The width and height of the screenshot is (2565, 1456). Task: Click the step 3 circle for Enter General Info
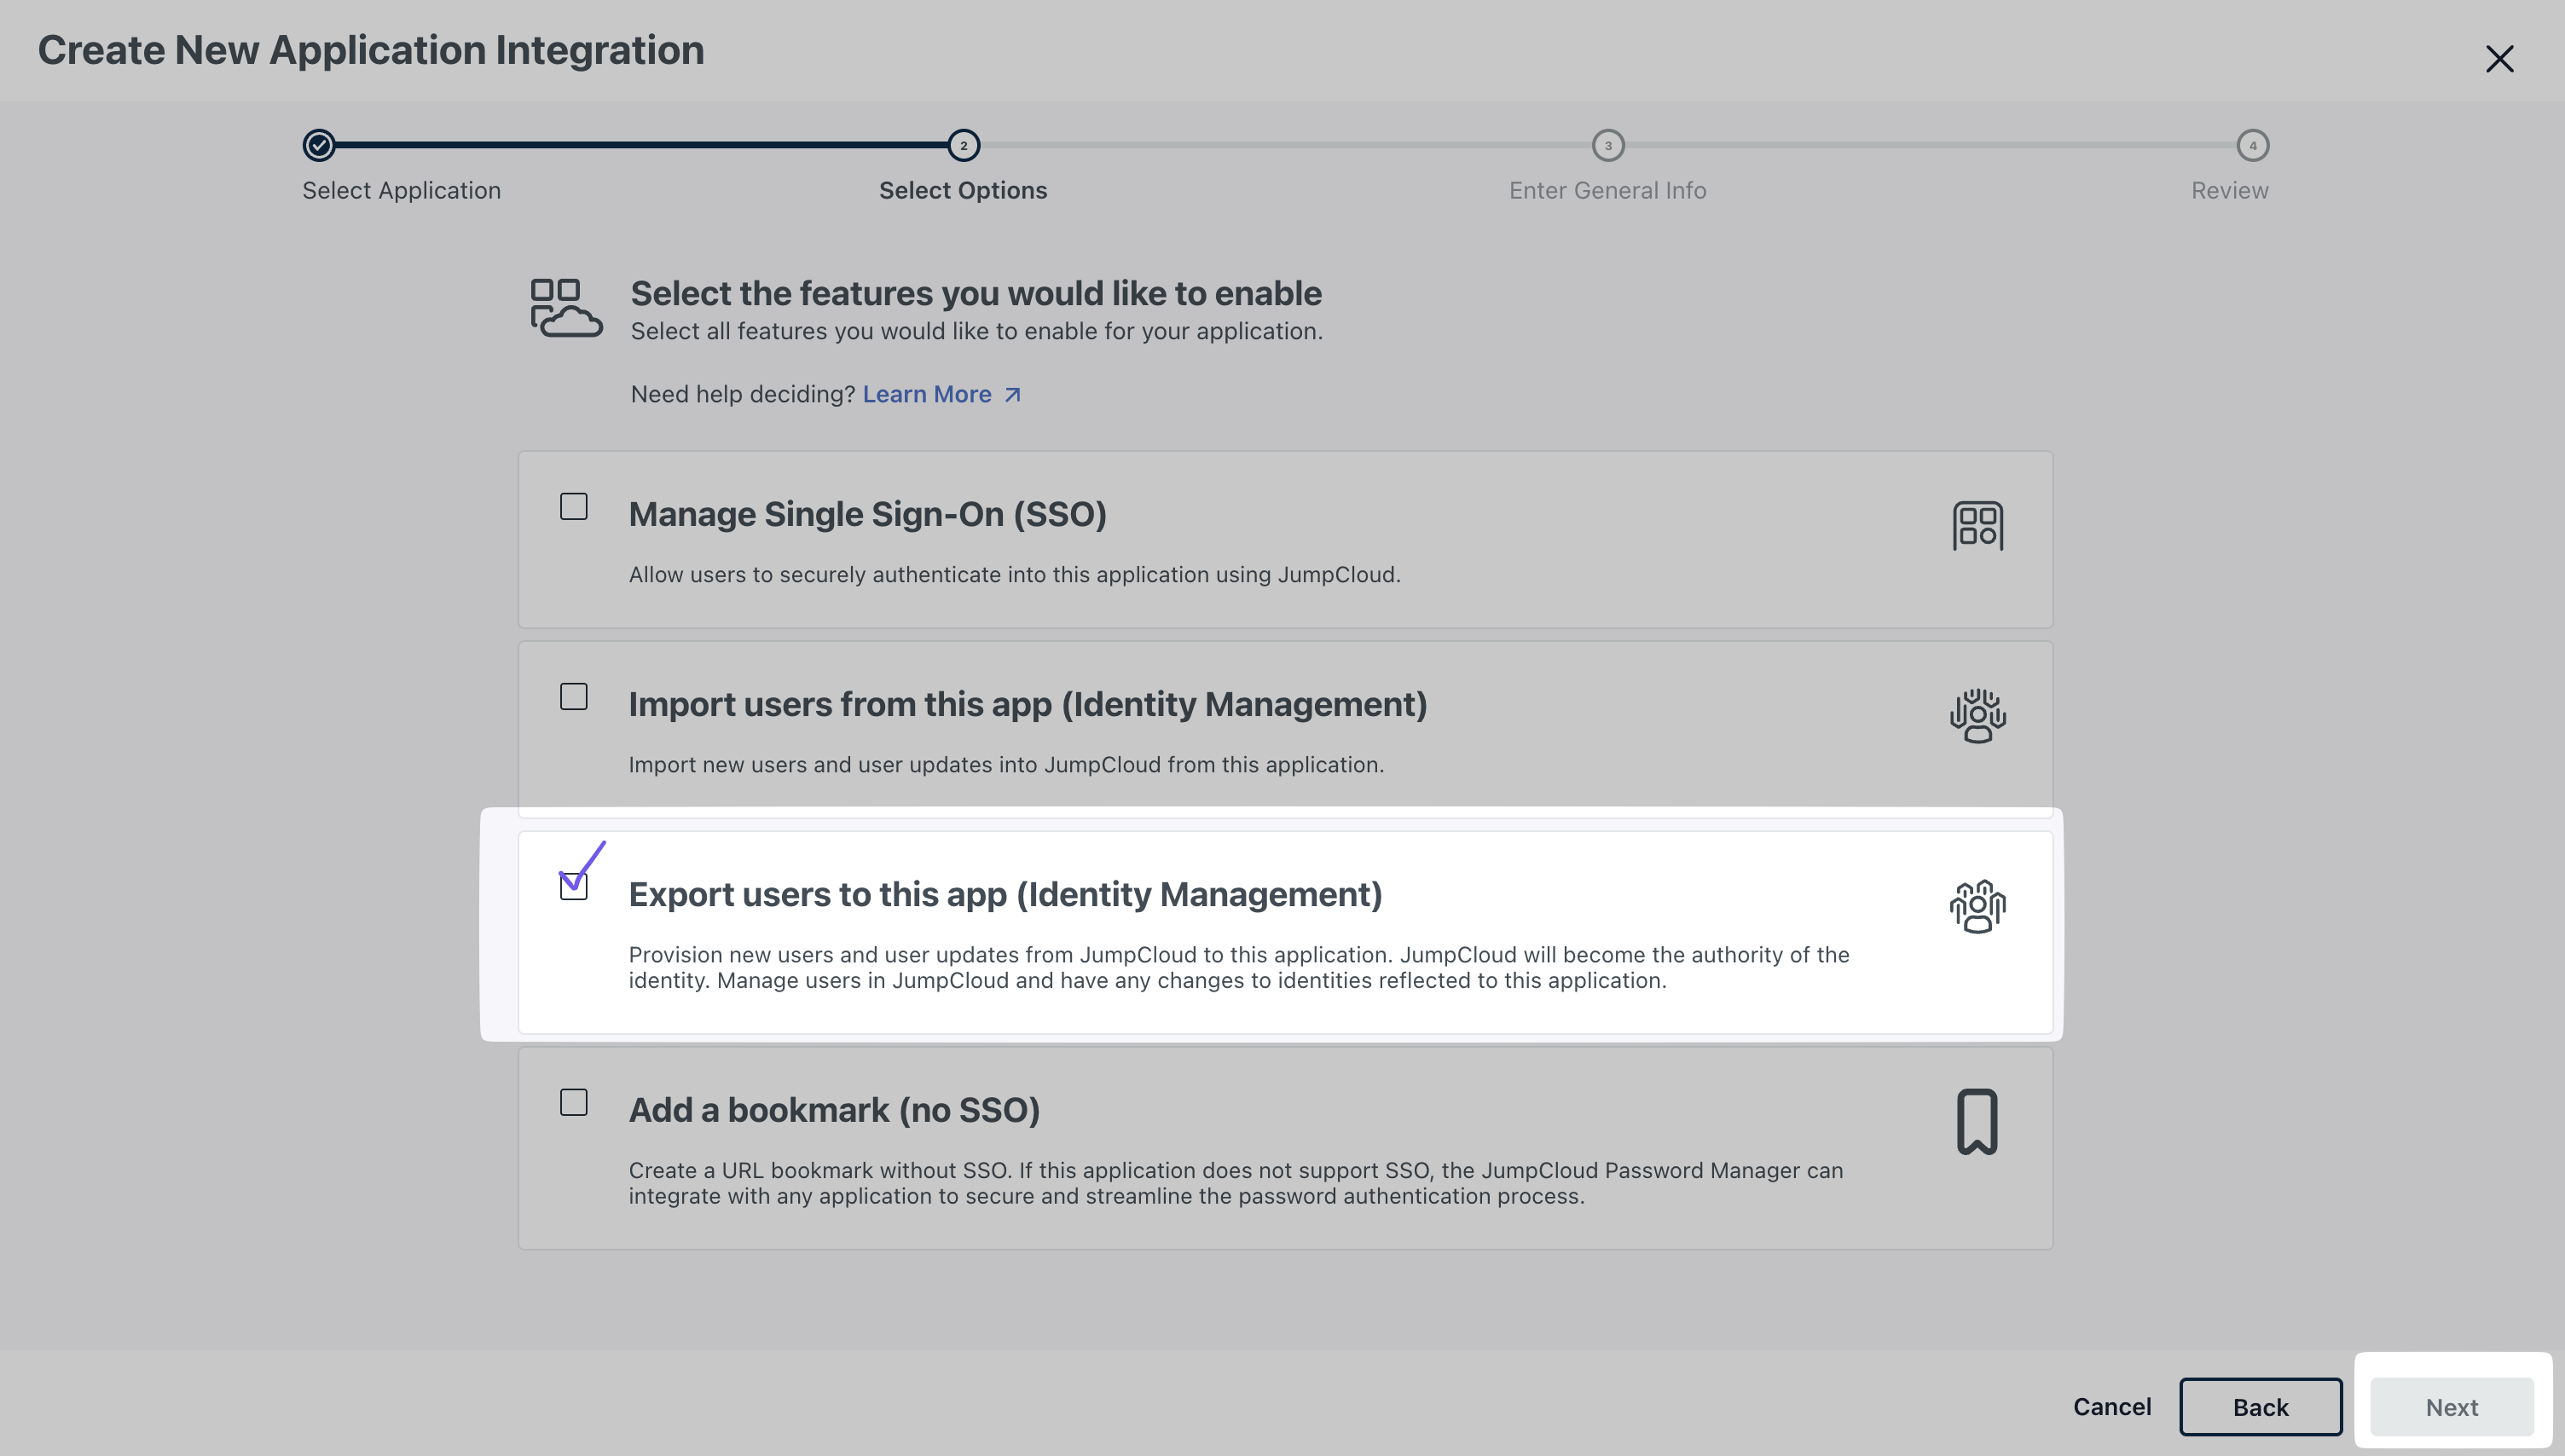click(x=1608, y=145)
